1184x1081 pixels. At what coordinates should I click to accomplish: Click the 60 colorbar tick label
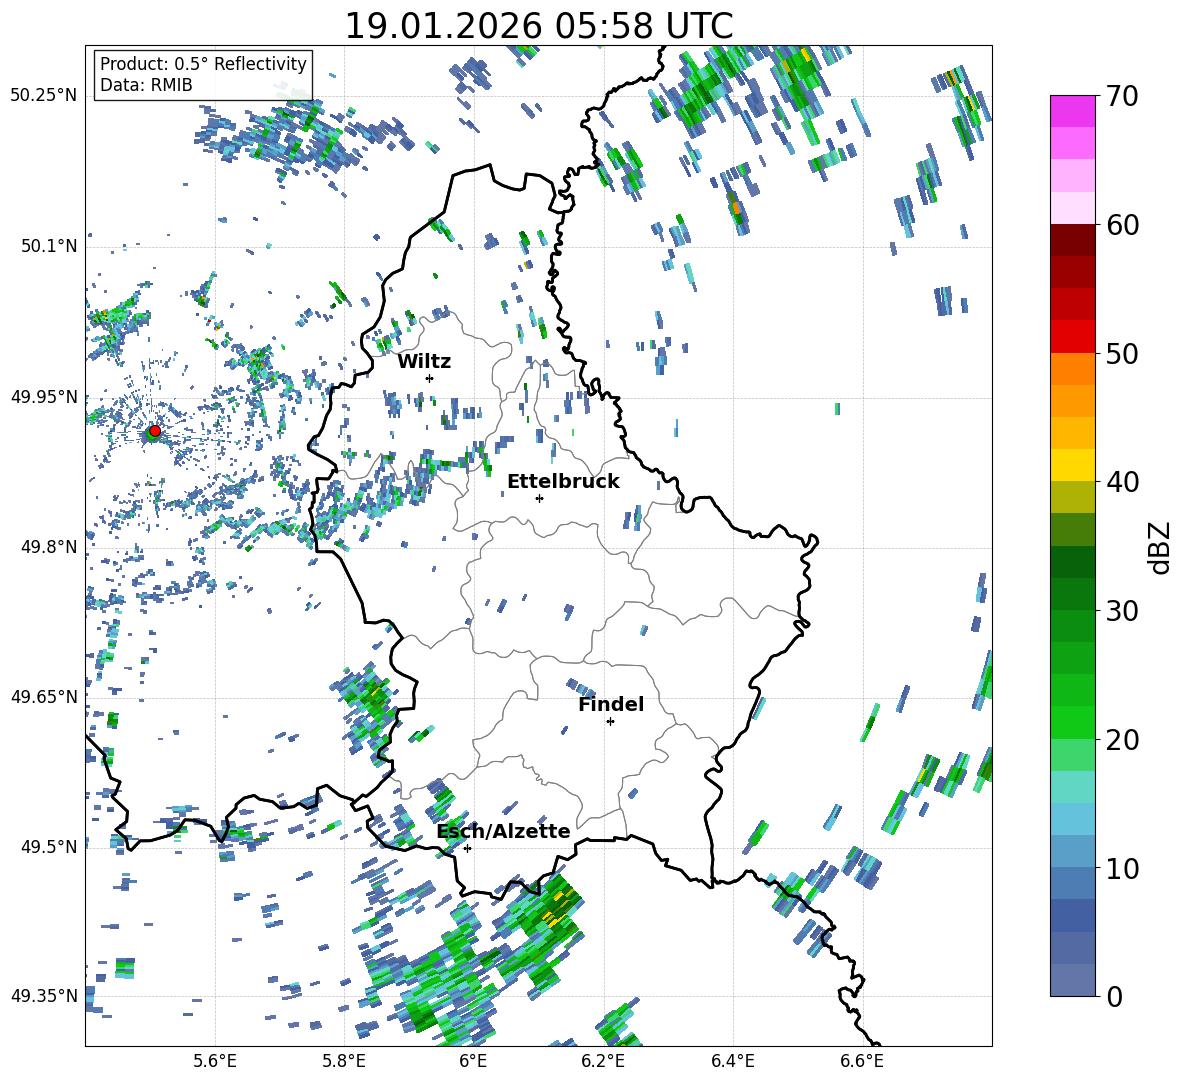tap(1122, 225)
